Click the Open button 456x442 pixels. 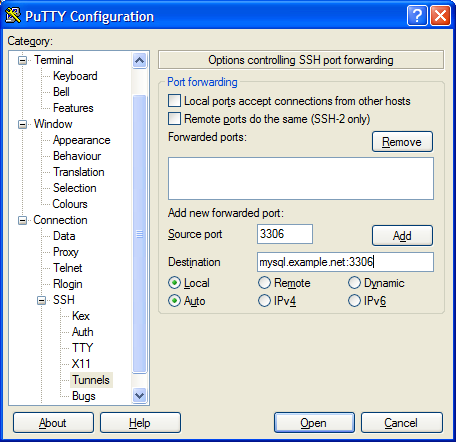[x=314, y=423]
